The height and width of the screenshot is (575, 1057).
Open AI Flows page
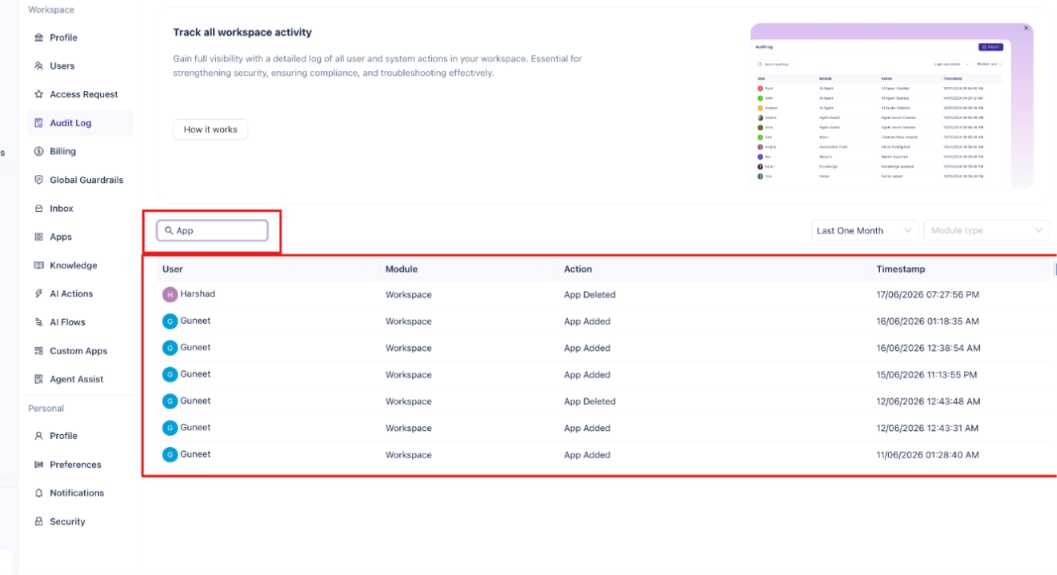(x=80, y=322)
